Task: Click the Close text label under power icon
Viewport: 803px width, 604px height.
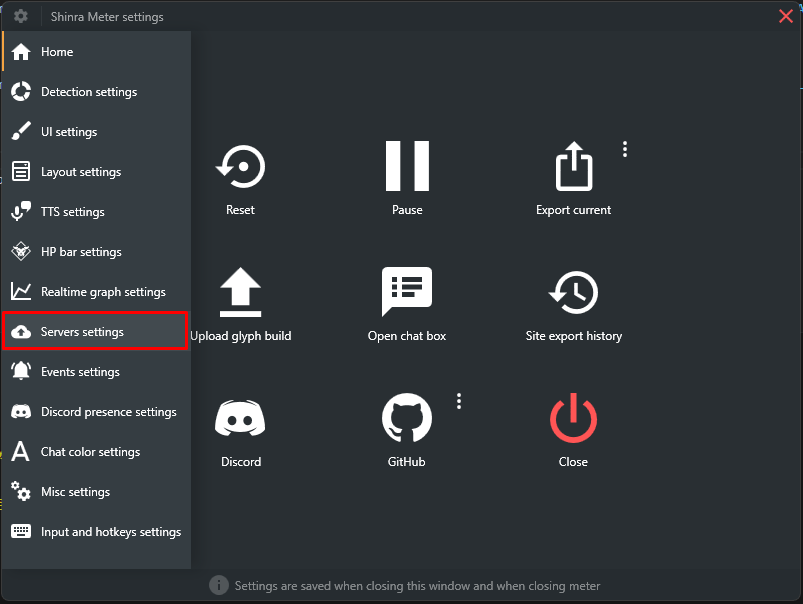Action: pos(573,462)
